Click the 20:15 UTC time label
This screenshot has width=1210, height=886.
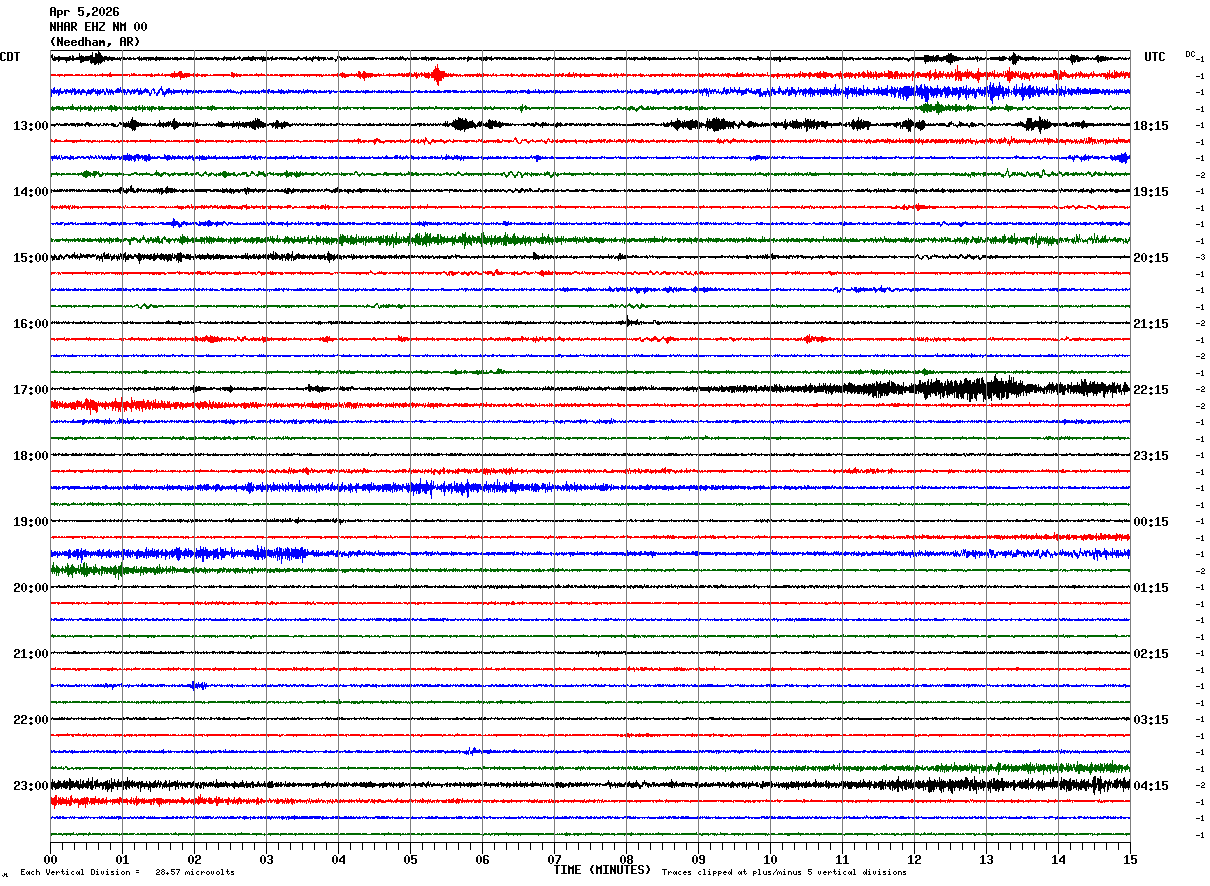click(1151, 258)
